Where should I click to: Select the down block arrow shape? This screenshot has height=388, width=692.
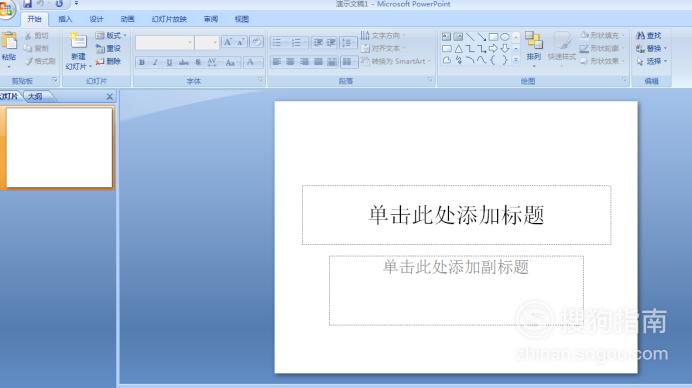[x=505, y=49]
